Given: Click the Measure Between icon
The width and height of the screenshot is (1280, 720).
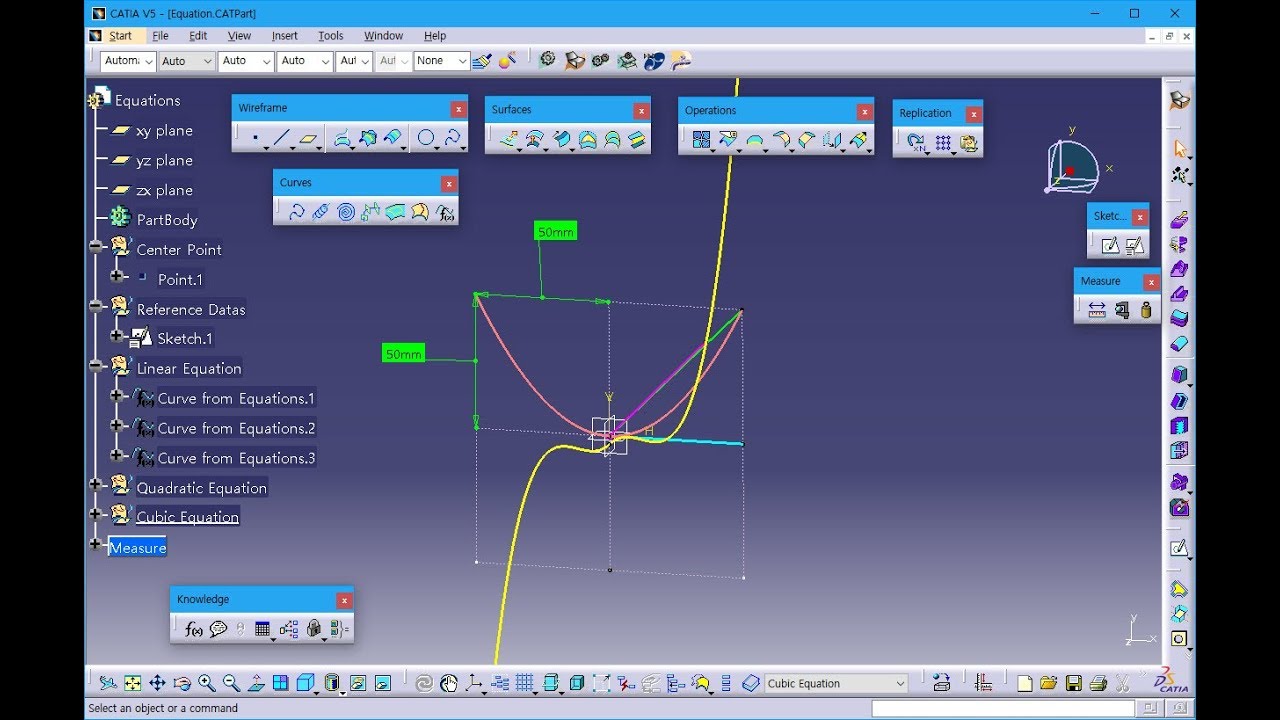Looking at the screenshot, I should click(1097, 310).
